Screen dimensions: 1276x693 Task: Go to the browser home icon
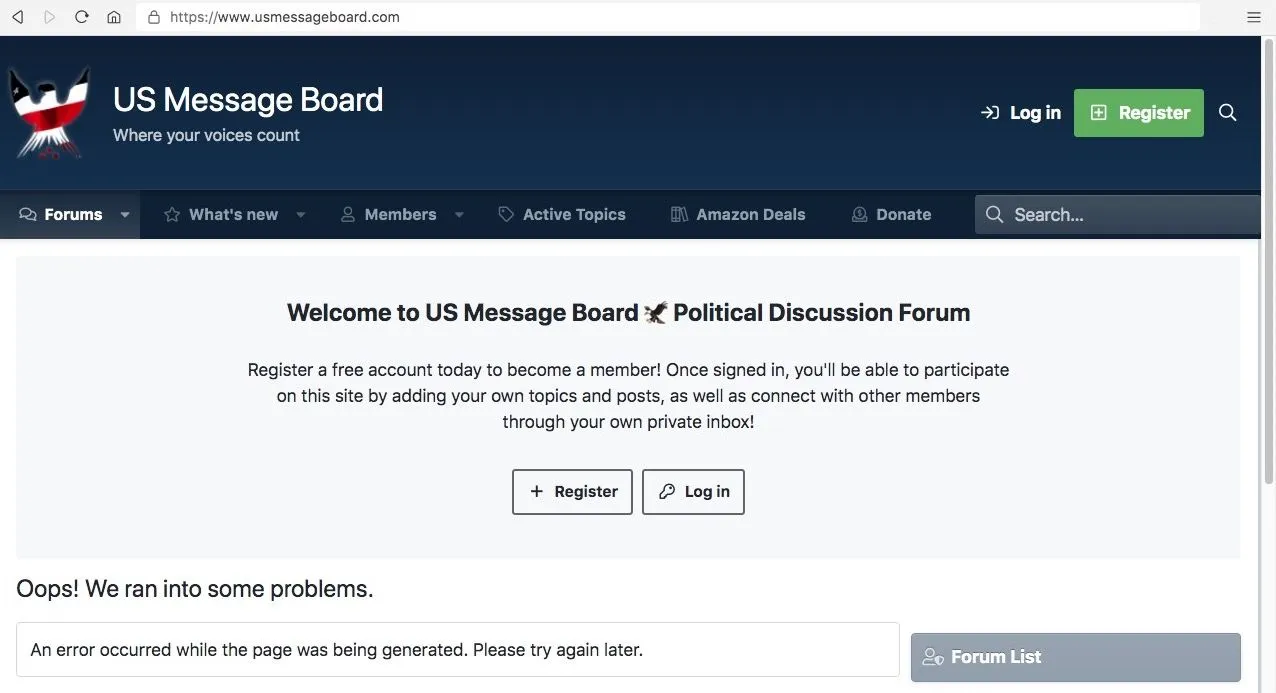pyautogui.click(x=114, y=17)
